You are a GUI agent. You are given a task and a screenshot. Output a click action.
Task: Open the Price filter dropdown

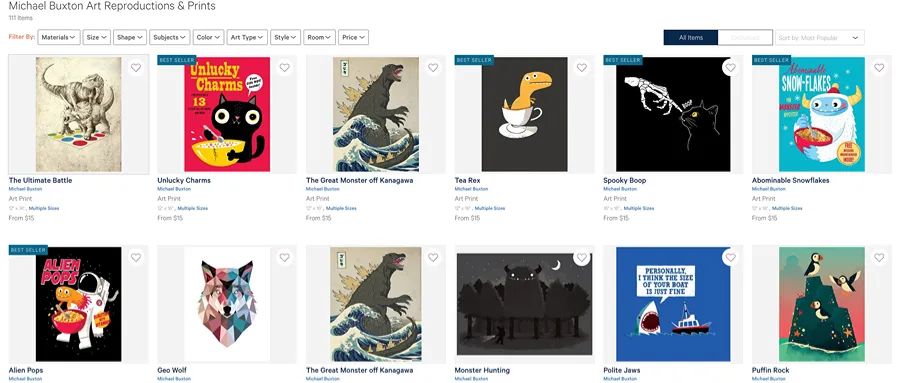tap(353, 37)
